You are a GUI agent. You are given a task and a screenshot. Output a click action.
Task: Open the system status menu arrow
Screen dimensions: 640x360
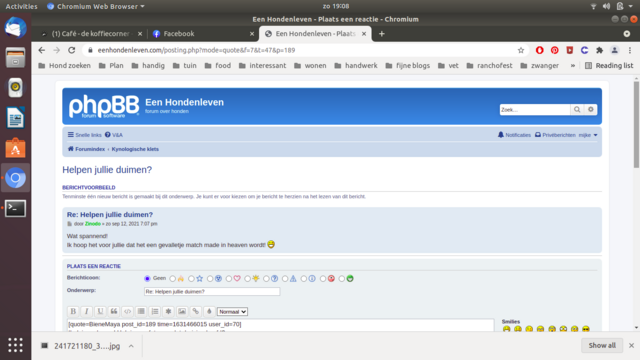coord(631,6)
